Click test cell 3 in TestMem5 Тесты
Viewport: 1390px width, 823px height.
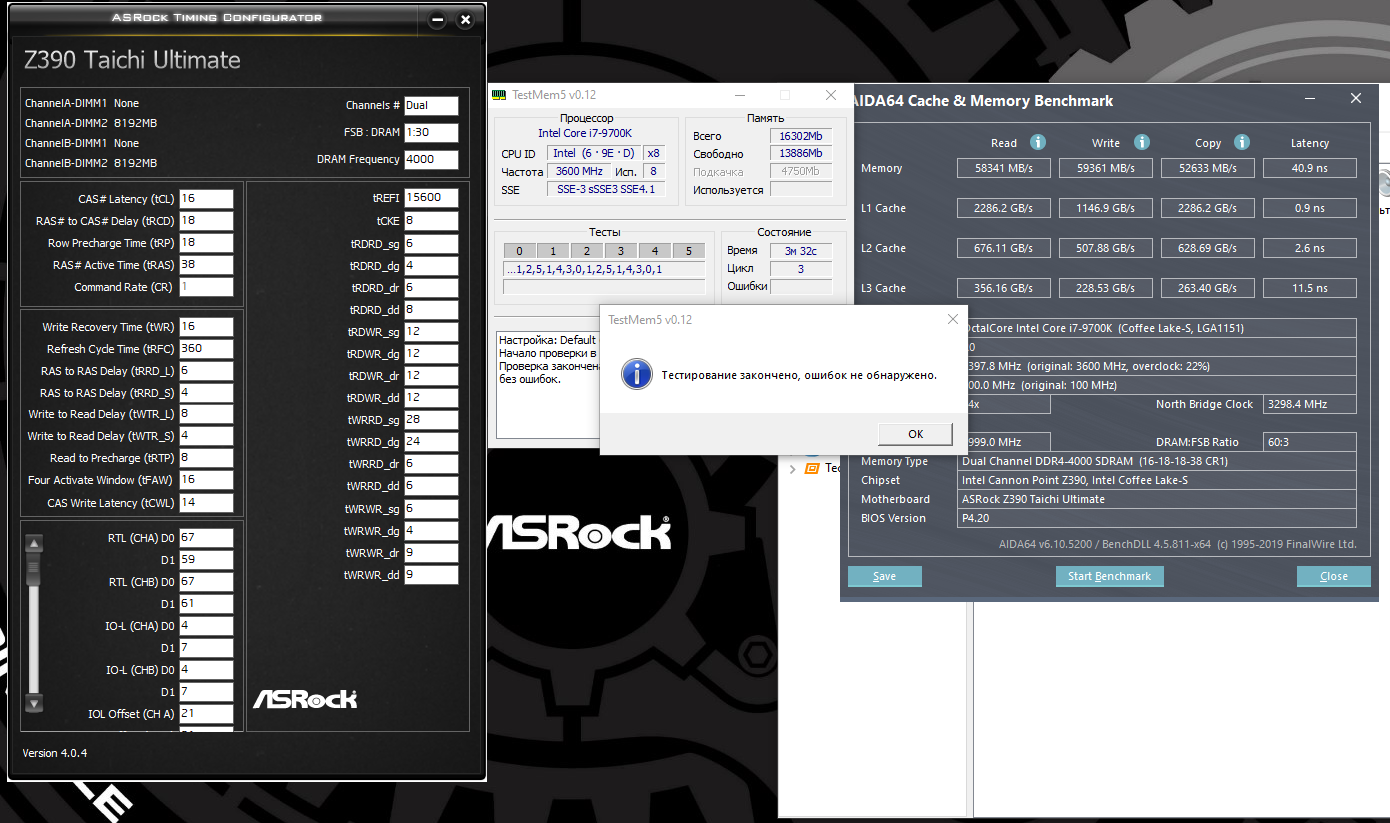tap(620, 251)
